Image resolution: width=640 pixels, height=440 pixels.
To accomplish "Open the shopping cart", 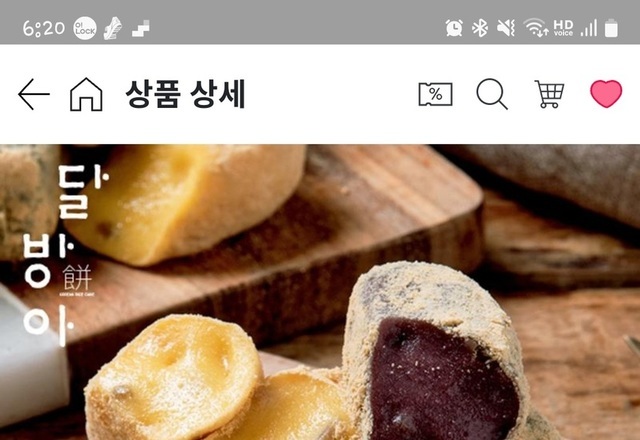I will click(x=549, y=94).
